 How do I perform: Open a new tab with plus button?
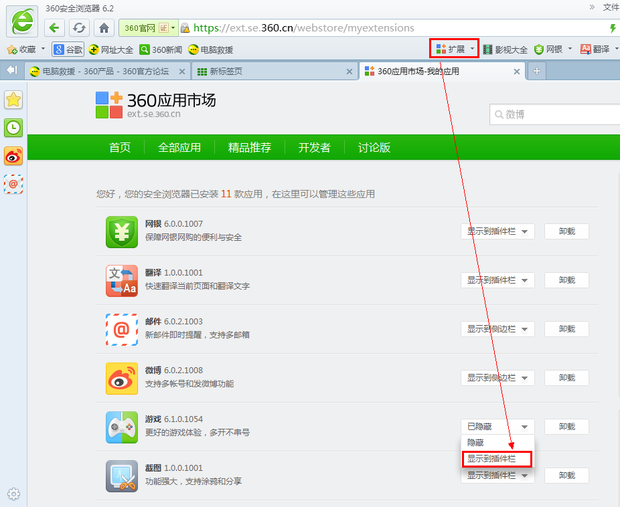click(x=537, y=71)
